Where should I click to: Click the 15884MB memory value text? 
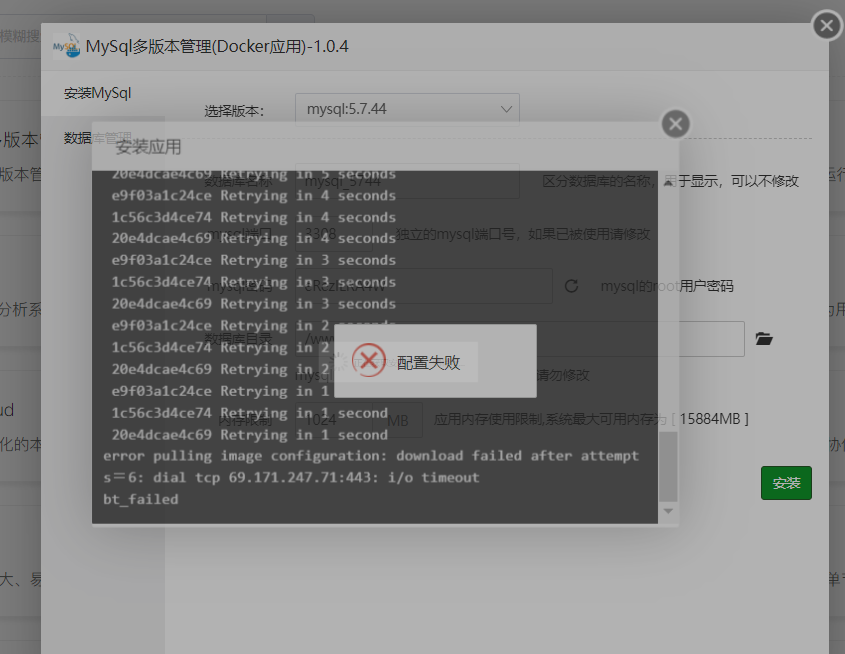coord(710,419)
